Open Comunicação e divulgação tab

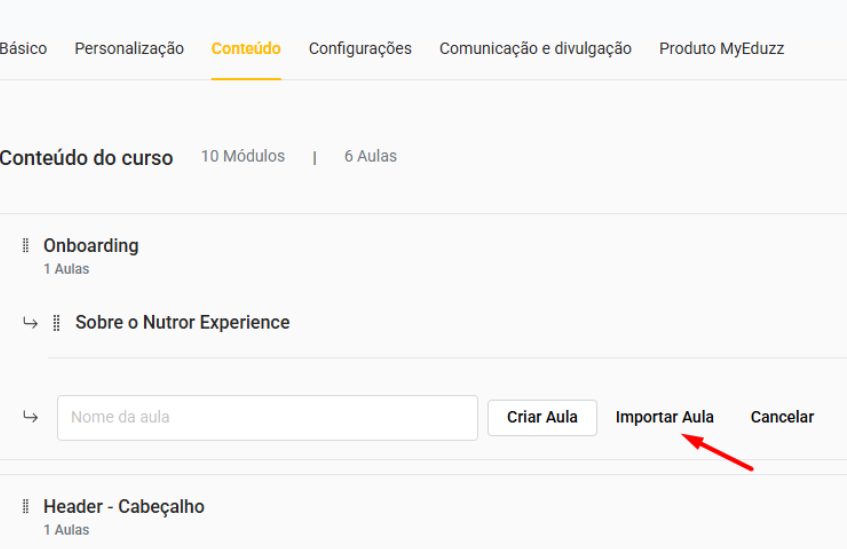(x=535, y=48)
